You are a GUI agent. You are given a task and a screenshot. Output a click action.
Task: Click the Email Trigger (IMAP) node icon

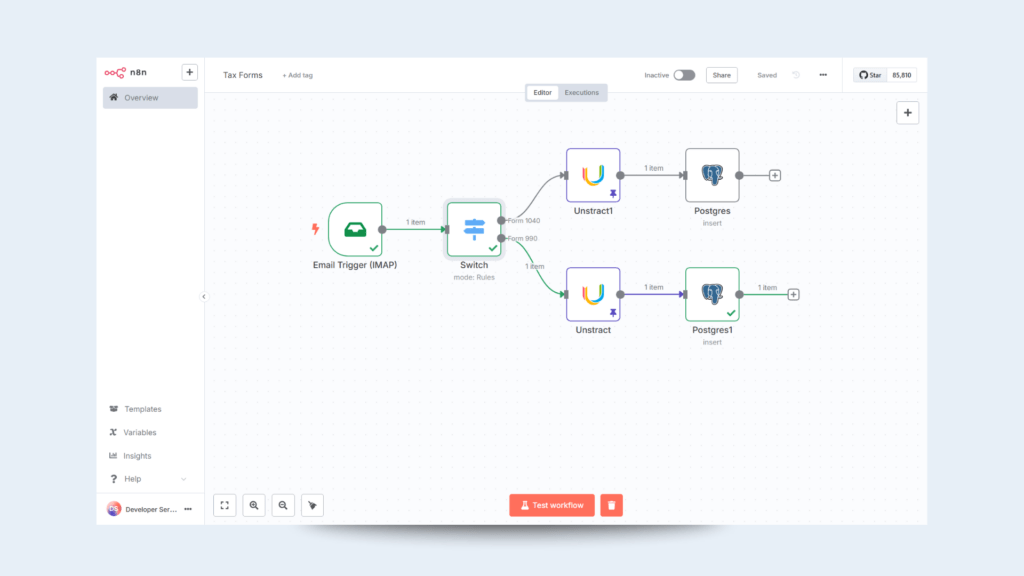355,229
